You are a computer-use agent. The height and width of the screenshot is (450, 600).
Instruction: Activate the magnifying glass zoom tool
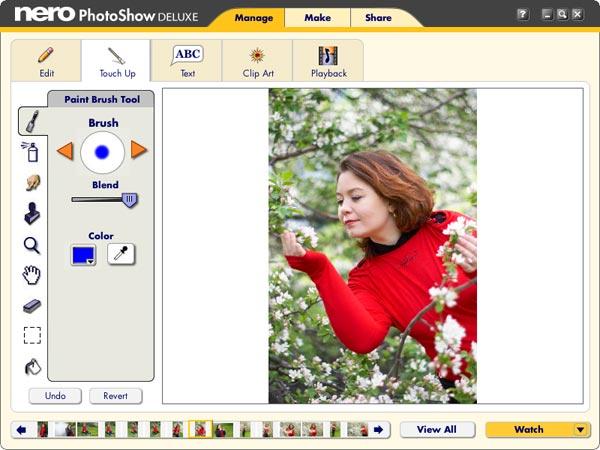[32, 245]
